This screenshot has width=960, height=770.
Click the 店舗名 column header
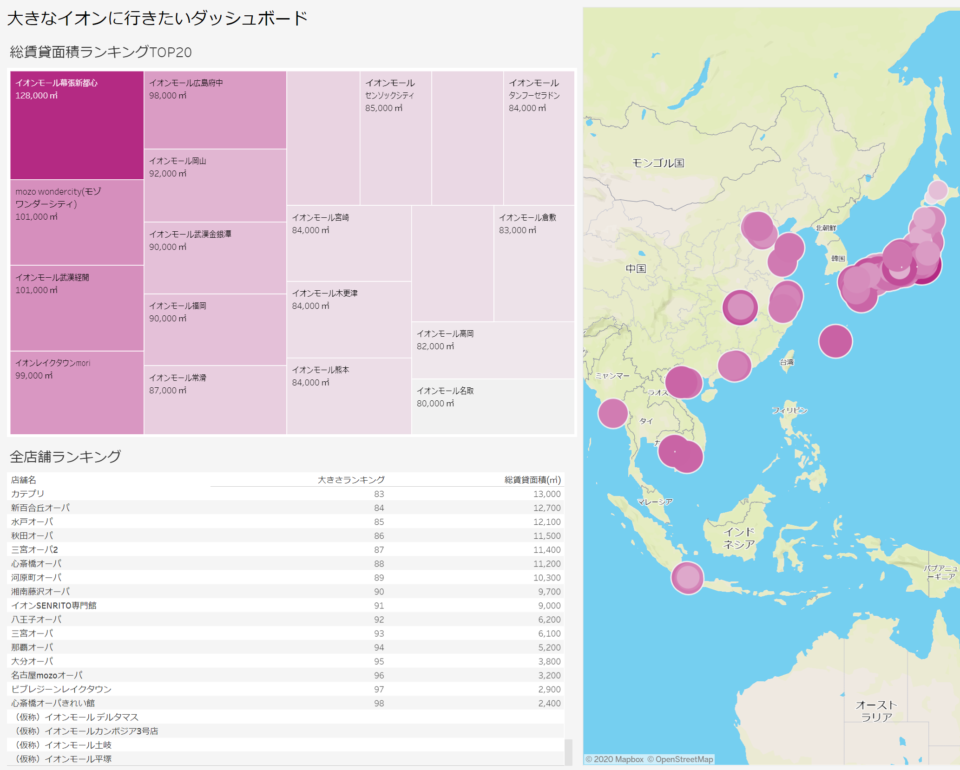pos(22,480)
